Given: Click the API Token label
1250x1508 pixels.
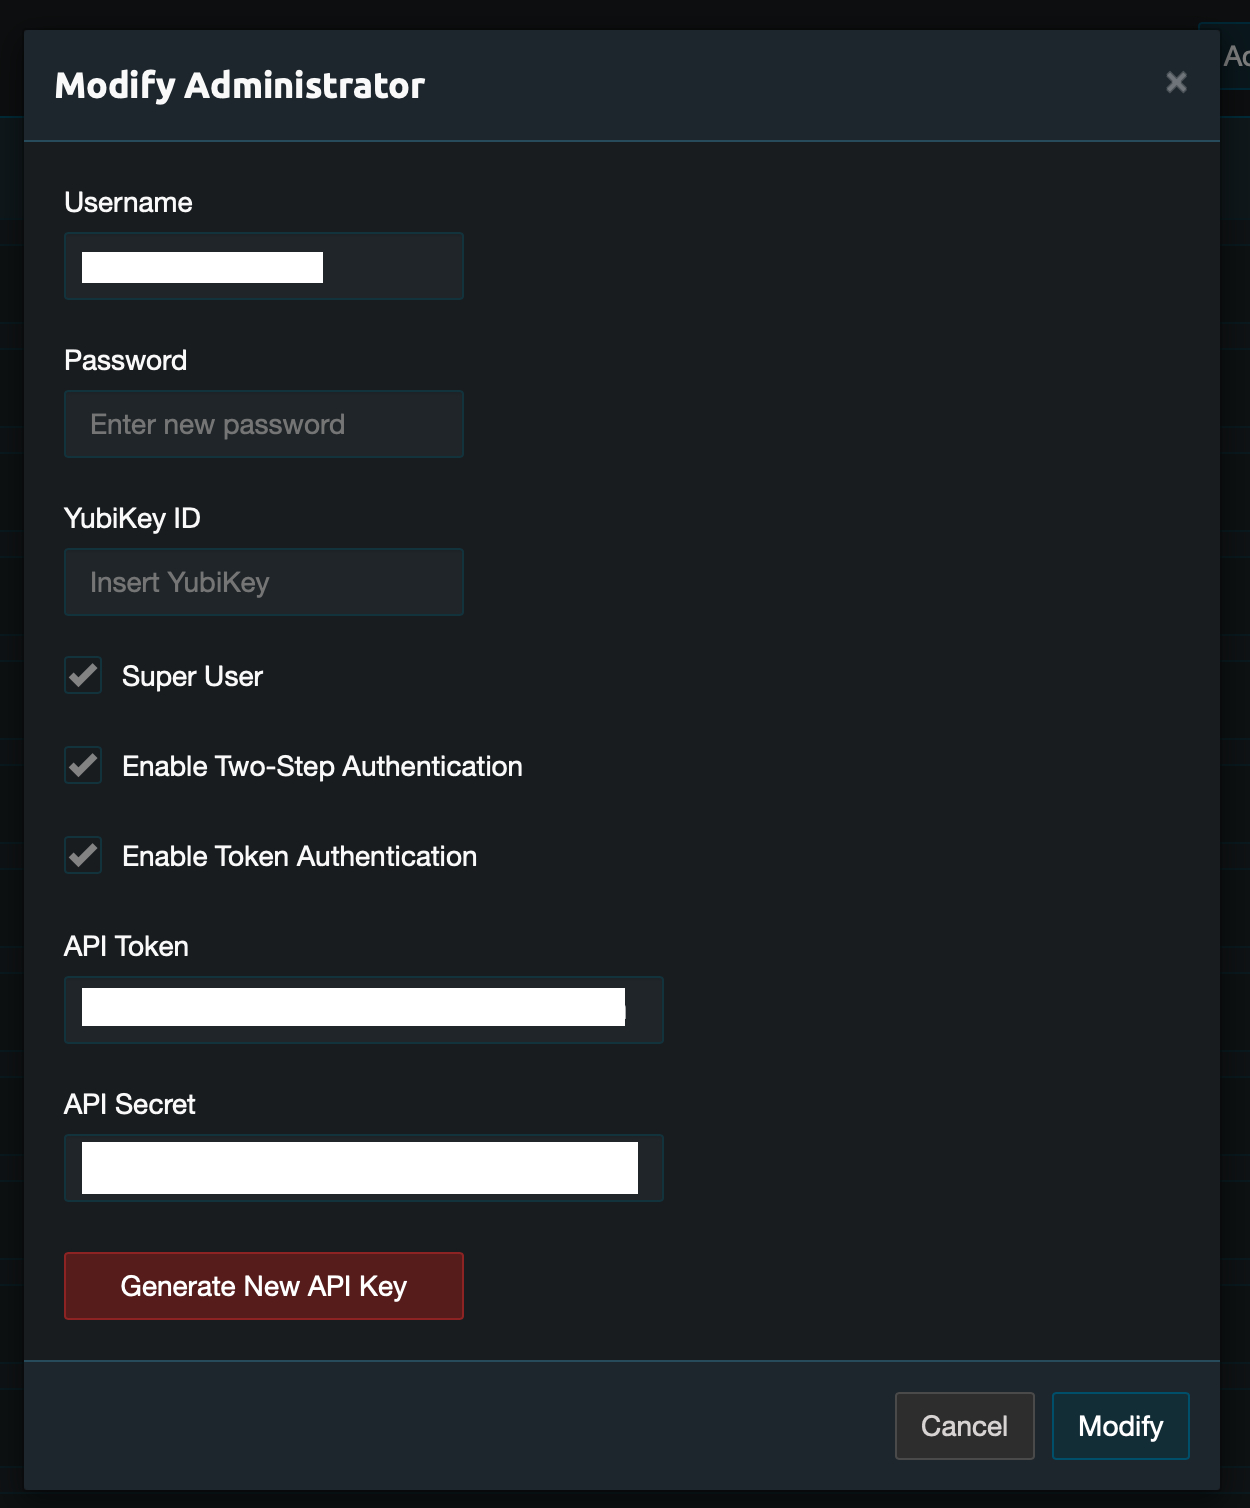Looking at the screenshot, I should point(126,946).
